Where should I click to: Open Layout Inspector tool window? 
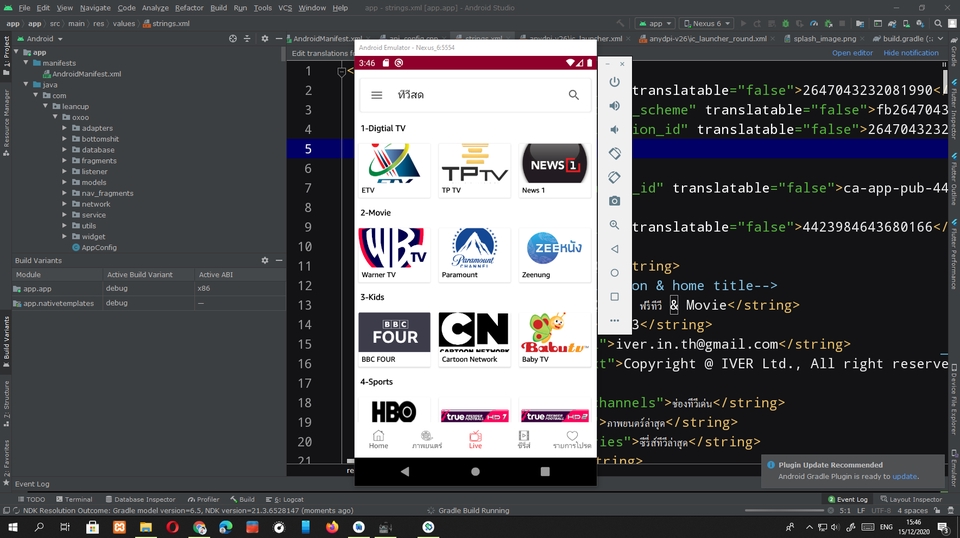pyautogui.click(x=911, y=499)
